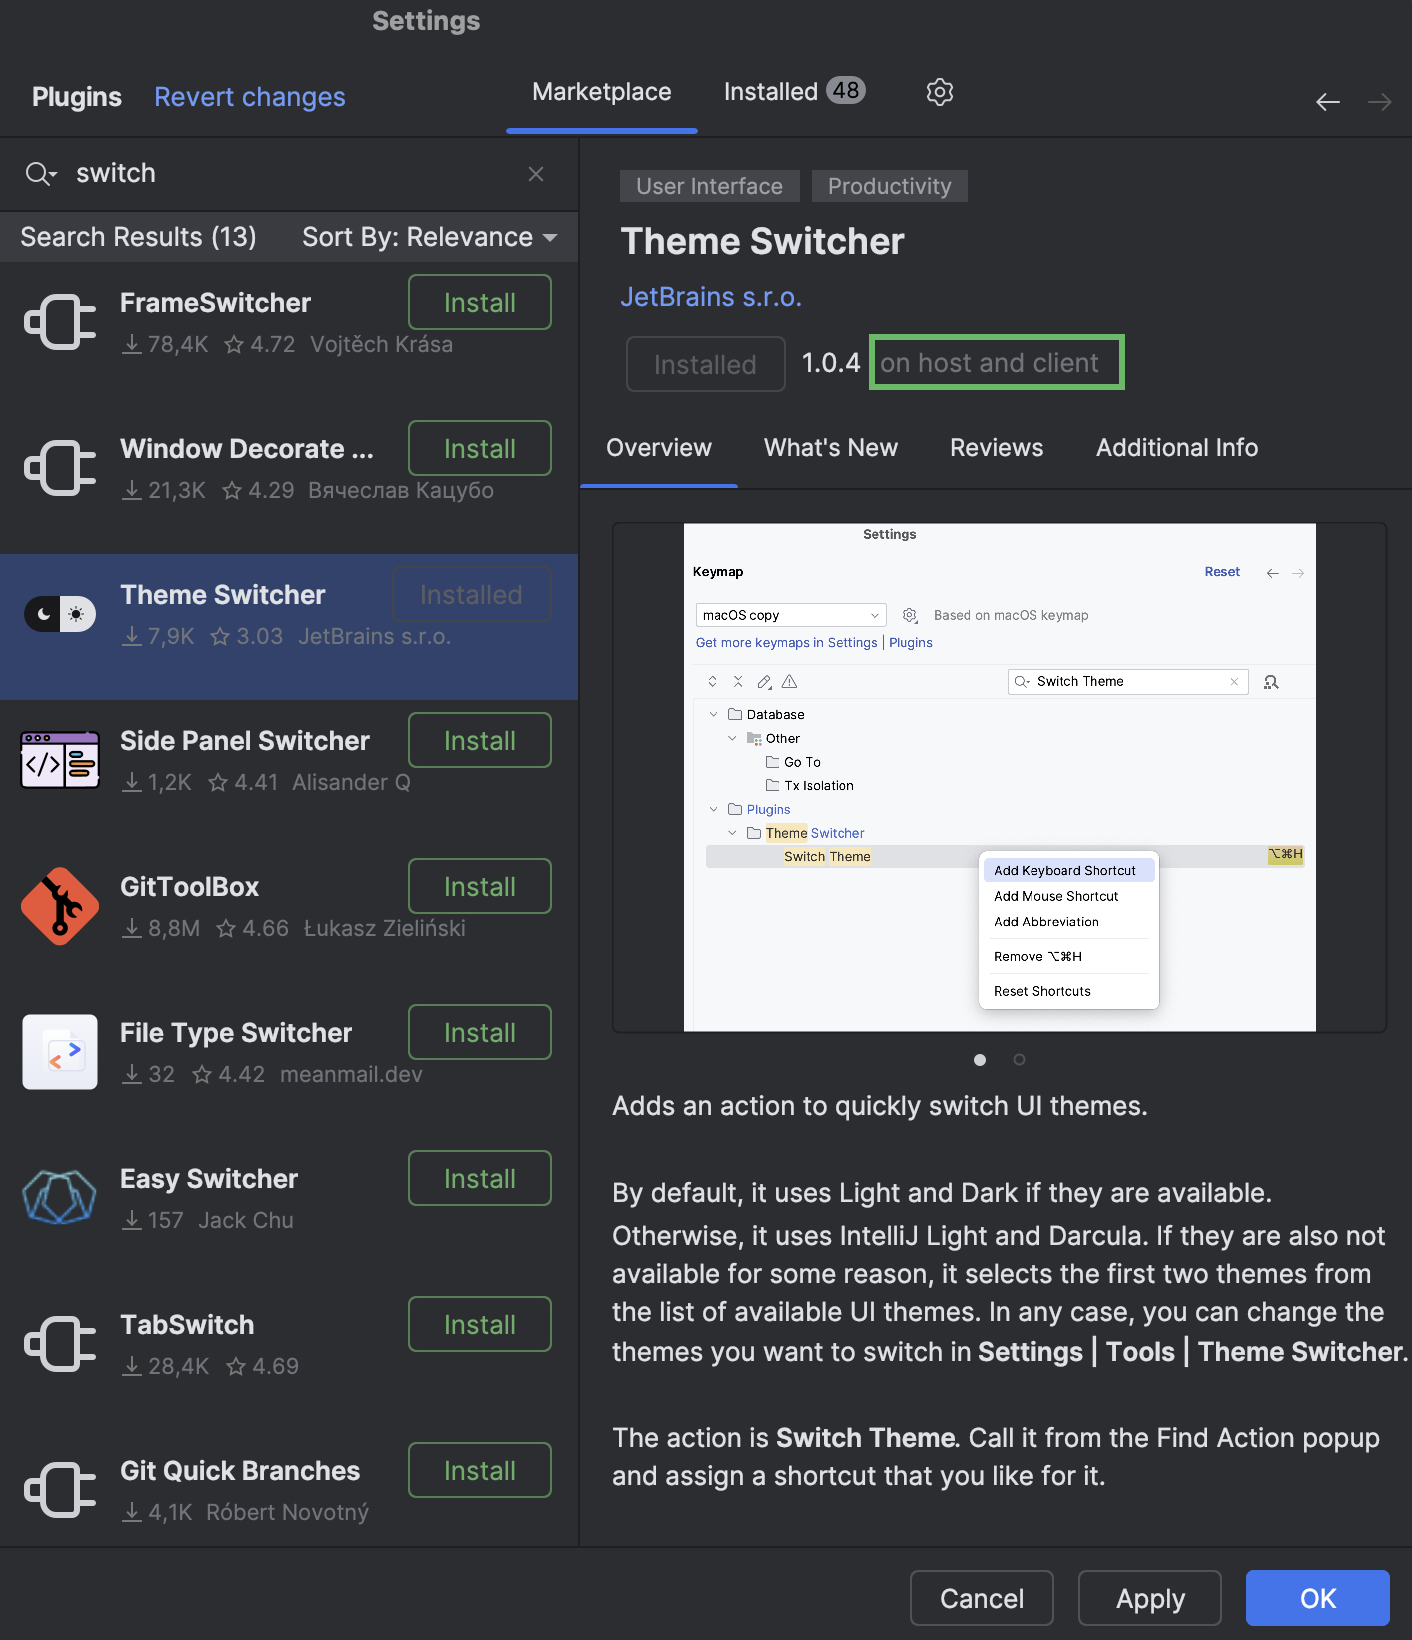Viewport: 1412px width, 1640px height.
Task: Select the TabSwitch plugin name
Action: (x=187, y=1325)
